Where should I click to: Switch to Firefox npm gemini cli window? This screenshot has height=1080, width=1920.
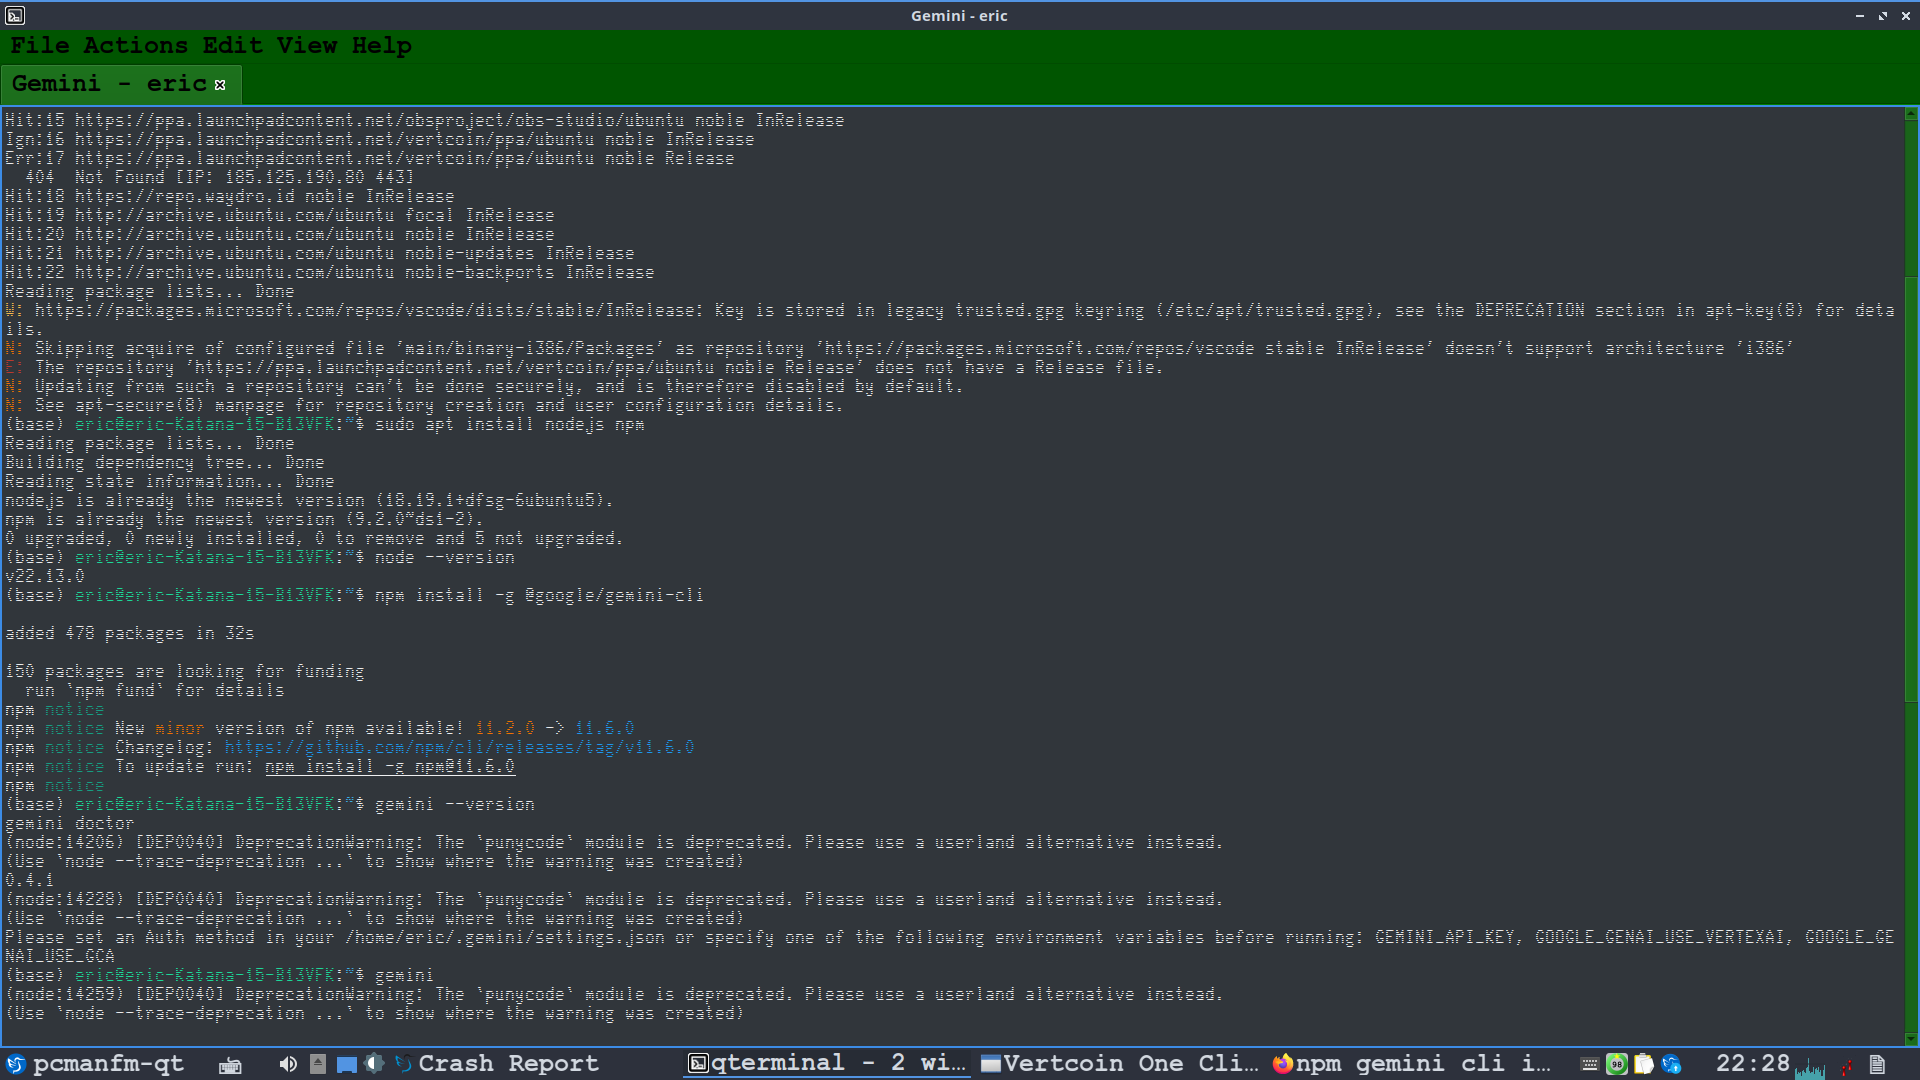(x=1410, y=1064)
